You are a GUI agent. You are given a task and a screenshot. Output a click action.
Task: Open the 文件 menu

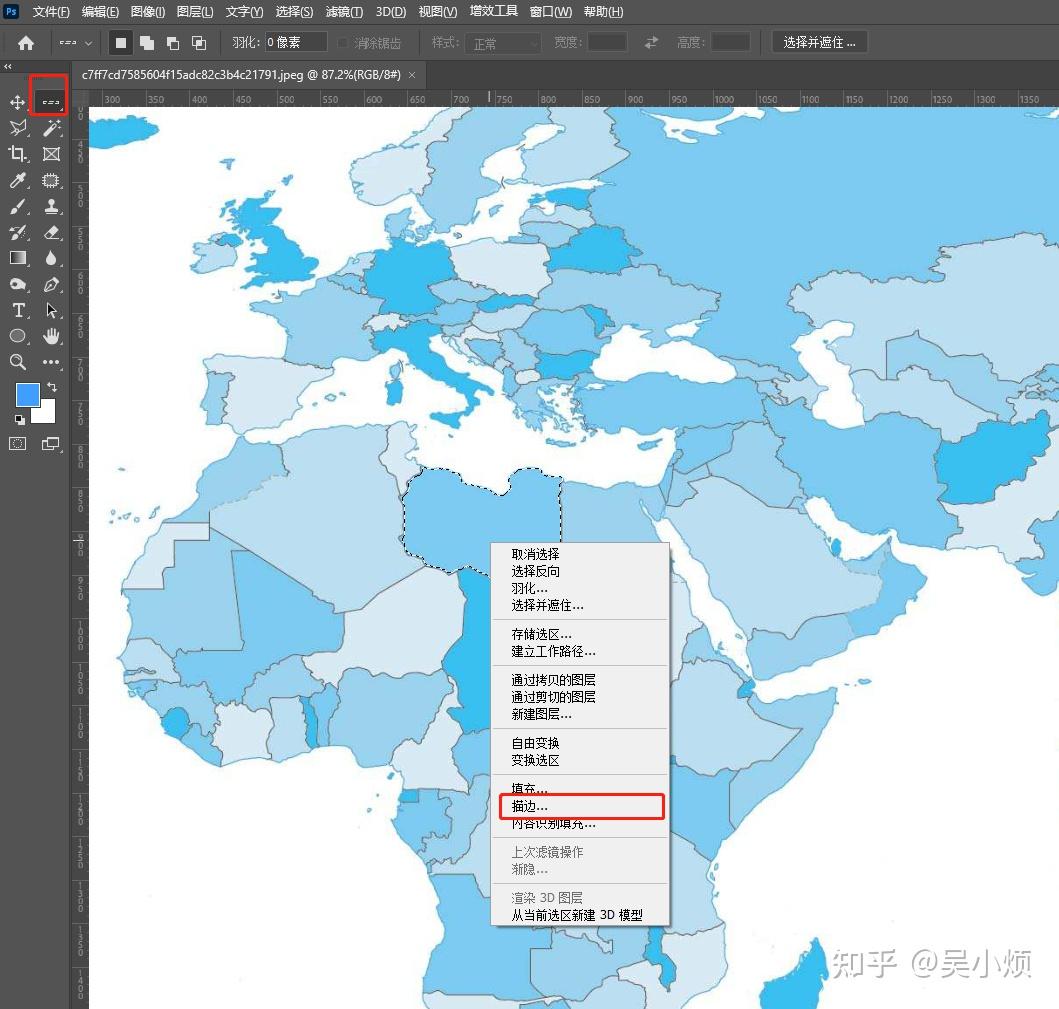click(x=51, y=11)
